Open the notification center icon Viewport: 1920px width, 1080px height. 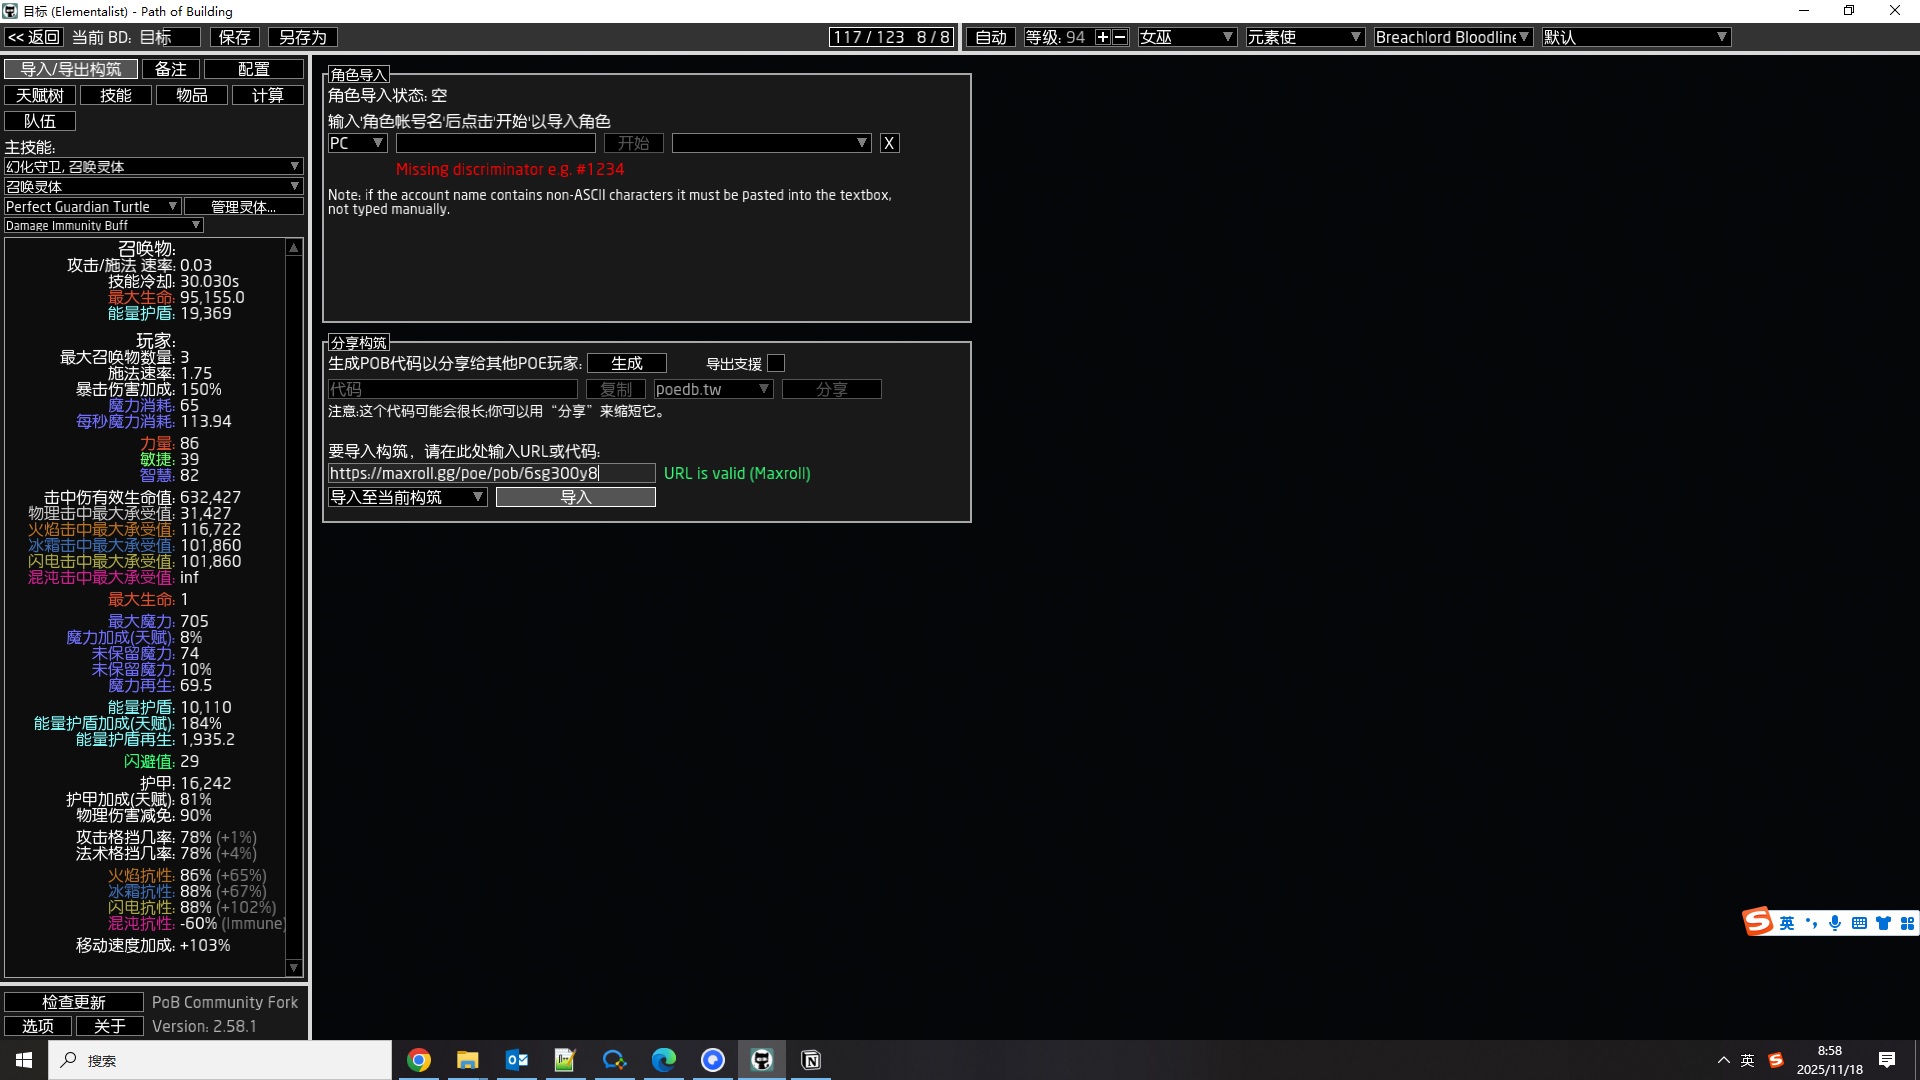(1887, 1060)
